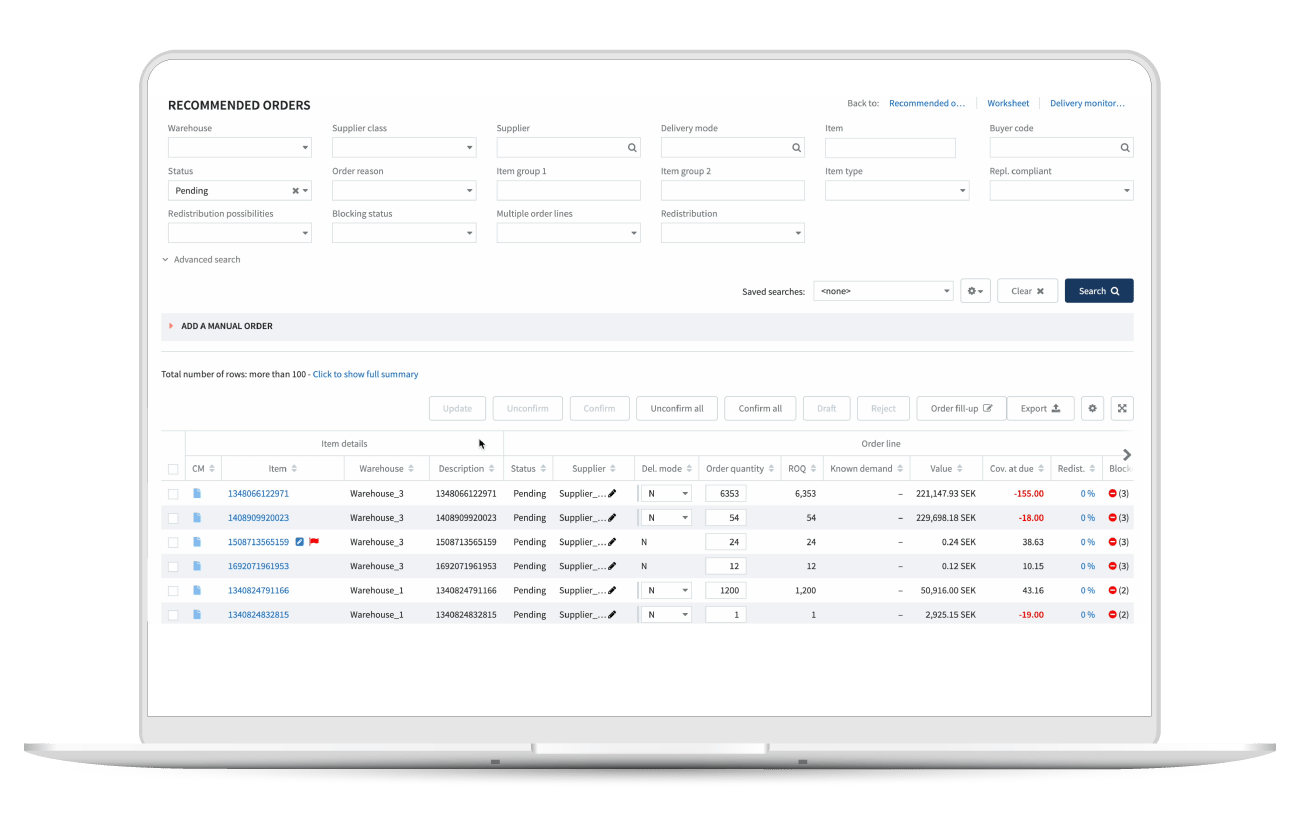
Task: Click the magnifier icon in the Supplier filter
Action: click(x=632, y=147)
